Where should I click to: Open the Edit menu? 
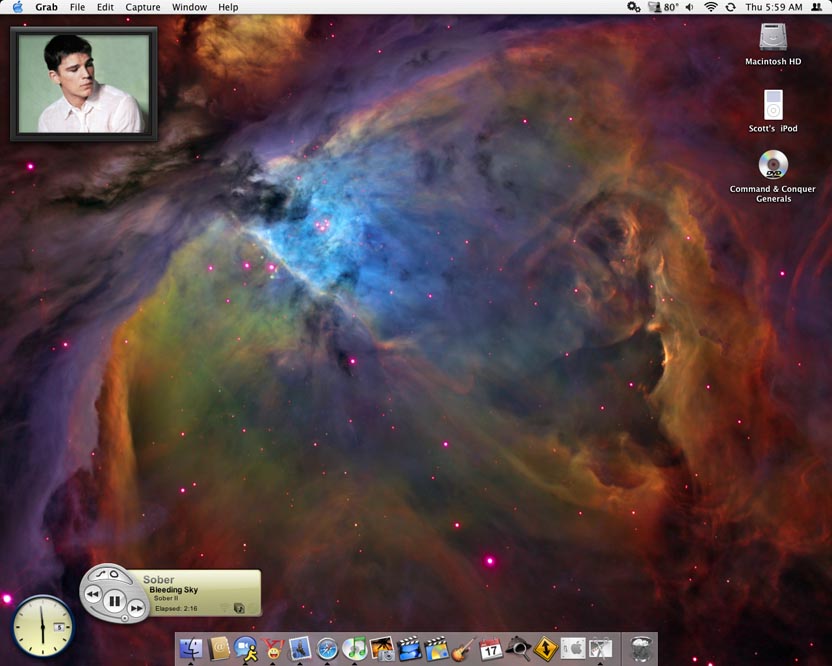(105, 7)
